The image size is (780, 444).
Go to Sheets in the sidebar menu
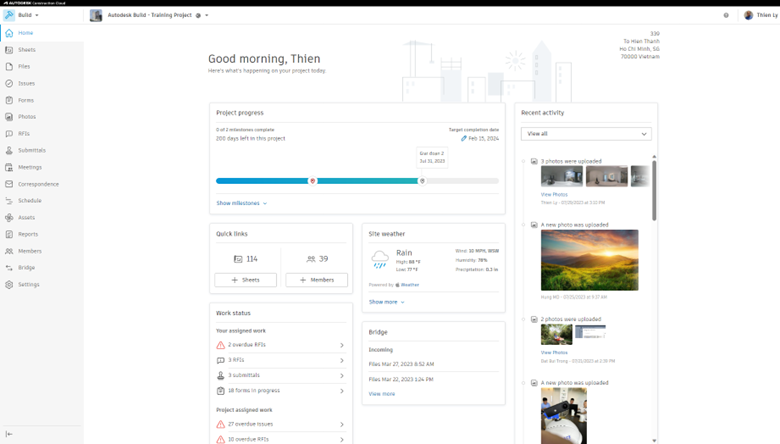(27, 50)
